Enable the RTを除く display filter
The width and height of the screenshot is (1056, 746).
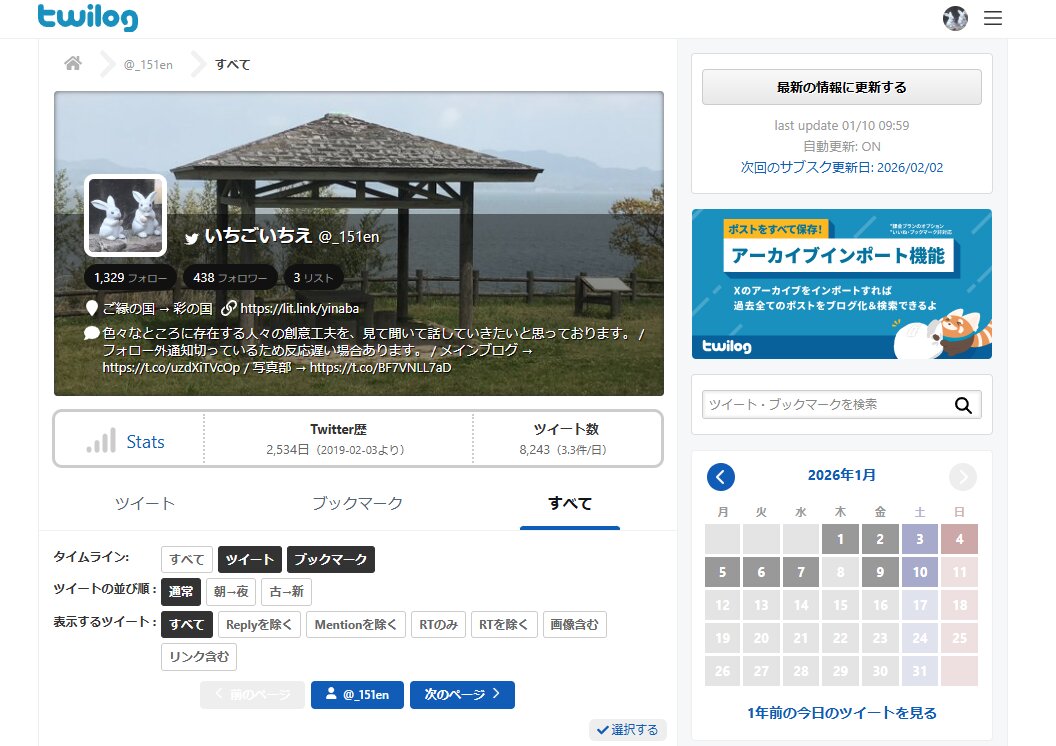(x=504, y=625)
